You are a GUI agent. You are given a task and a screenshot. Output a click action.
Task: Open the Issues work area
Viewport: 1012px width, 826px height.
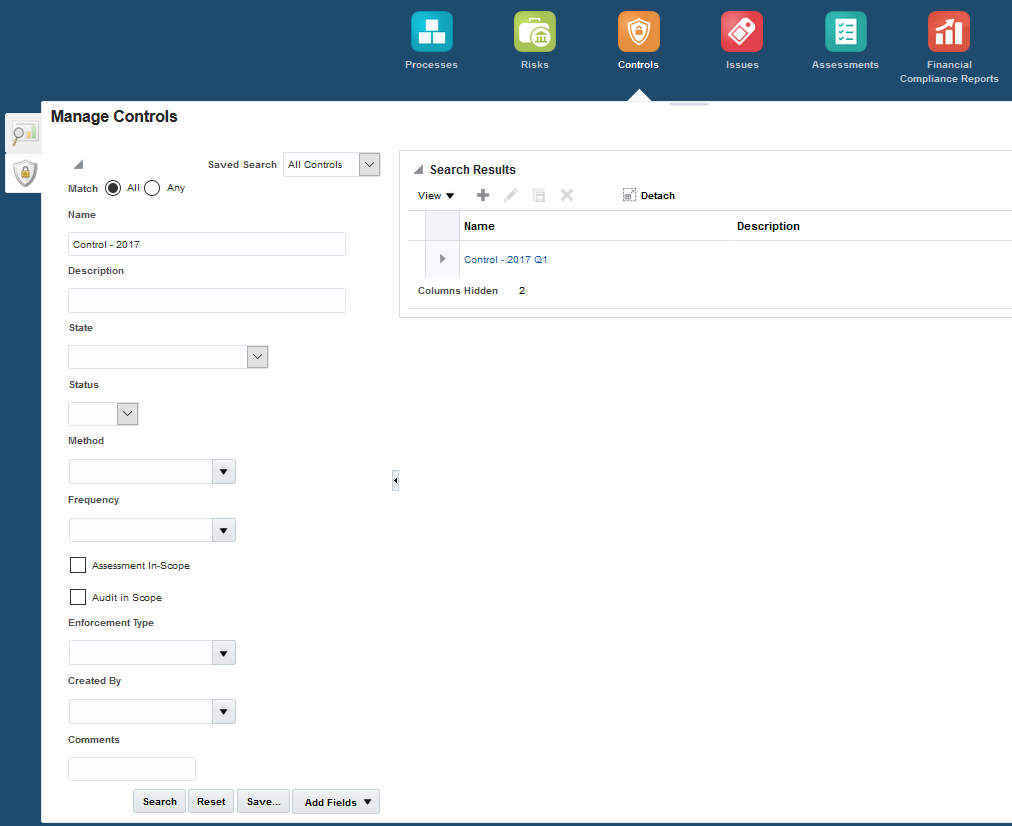(741, 31)
